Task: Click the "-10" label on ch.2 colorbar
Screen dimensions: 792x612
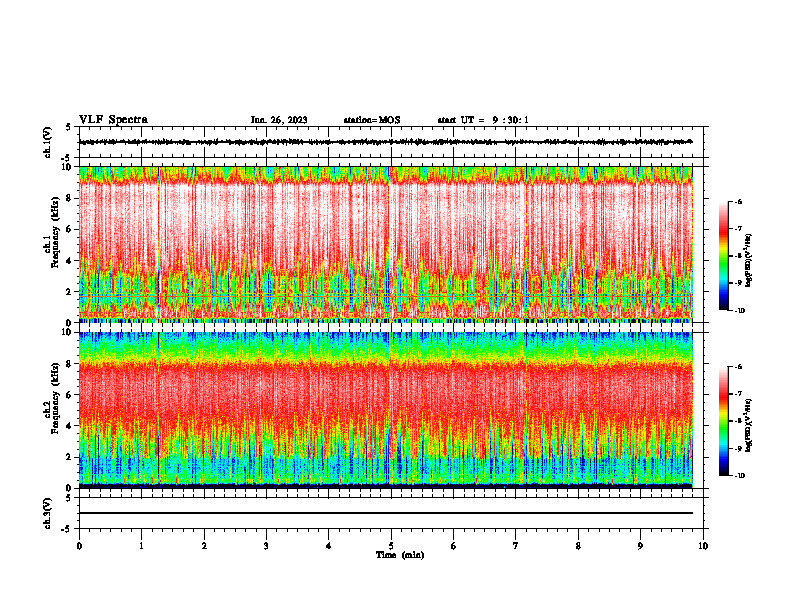Action: (x=739, y=476)
